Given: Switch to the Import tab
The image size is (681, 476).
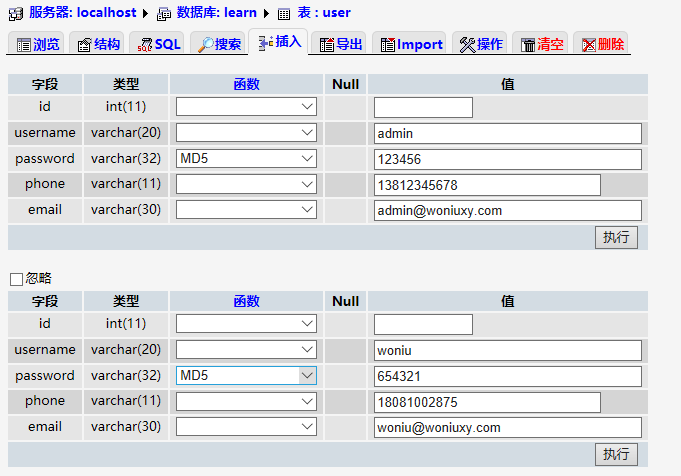Looking at the screenshot, I should 410,44.
